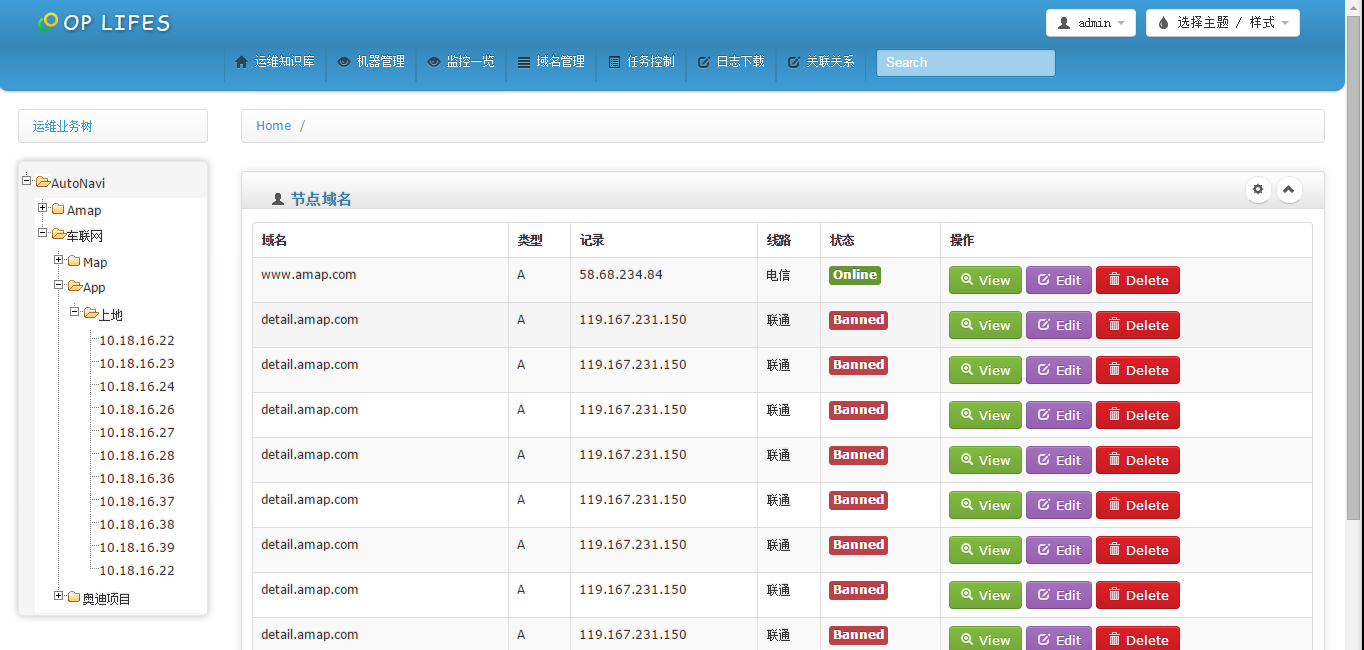Select host 10.18.16.37 in tree
Screen dimensions: 1364x650
[136, 502]
